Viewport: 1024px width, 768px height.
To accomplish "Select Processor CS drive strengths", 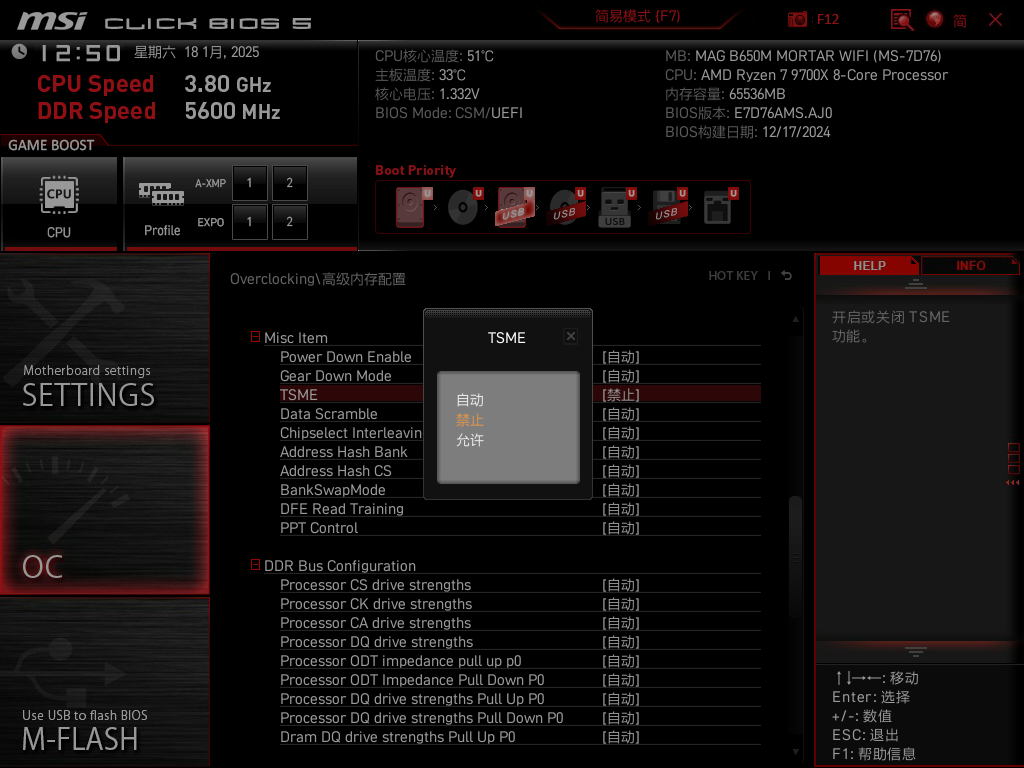I will coord(376,585).
